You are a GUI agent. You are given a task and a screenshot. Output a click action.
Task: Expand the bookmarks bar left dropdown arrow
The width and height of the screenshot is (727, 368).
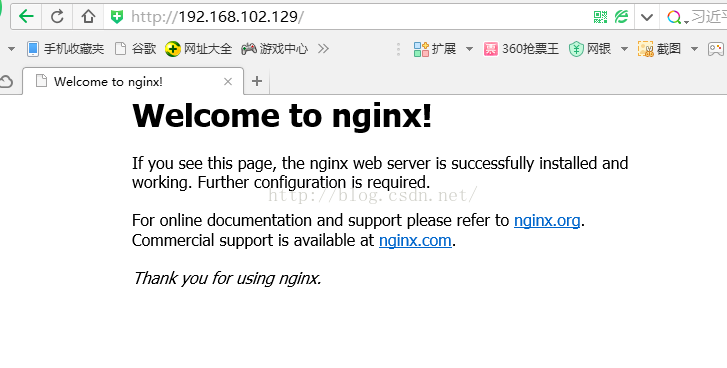[x=11, y=49]
